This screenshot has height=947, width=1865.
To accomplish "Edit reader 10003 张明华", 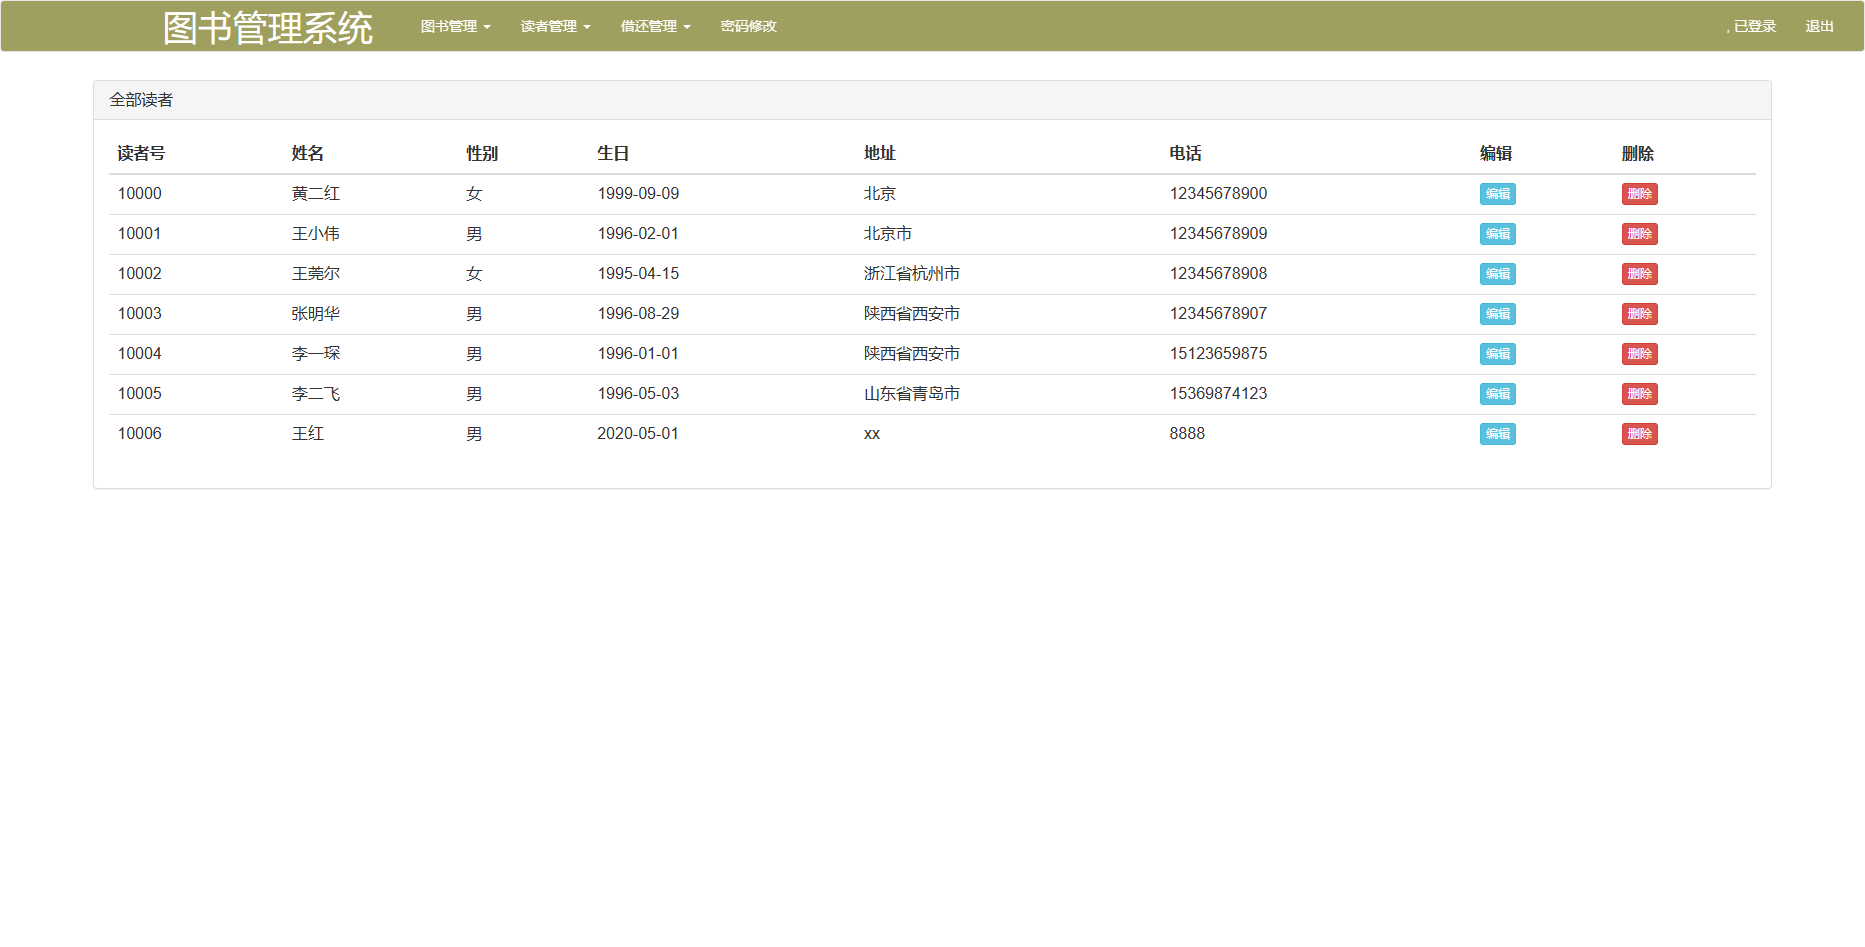I will click(x=1497, y=314).
